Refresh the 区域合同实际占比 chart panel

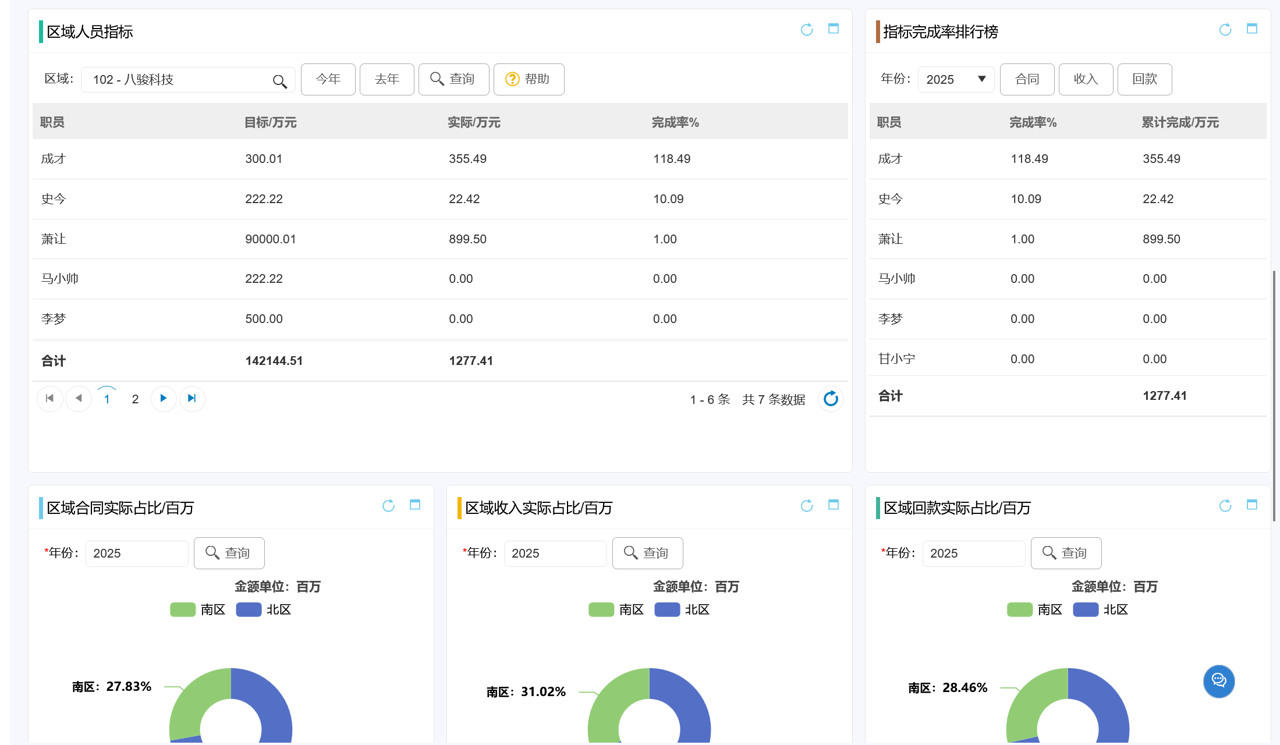(388, 506)
